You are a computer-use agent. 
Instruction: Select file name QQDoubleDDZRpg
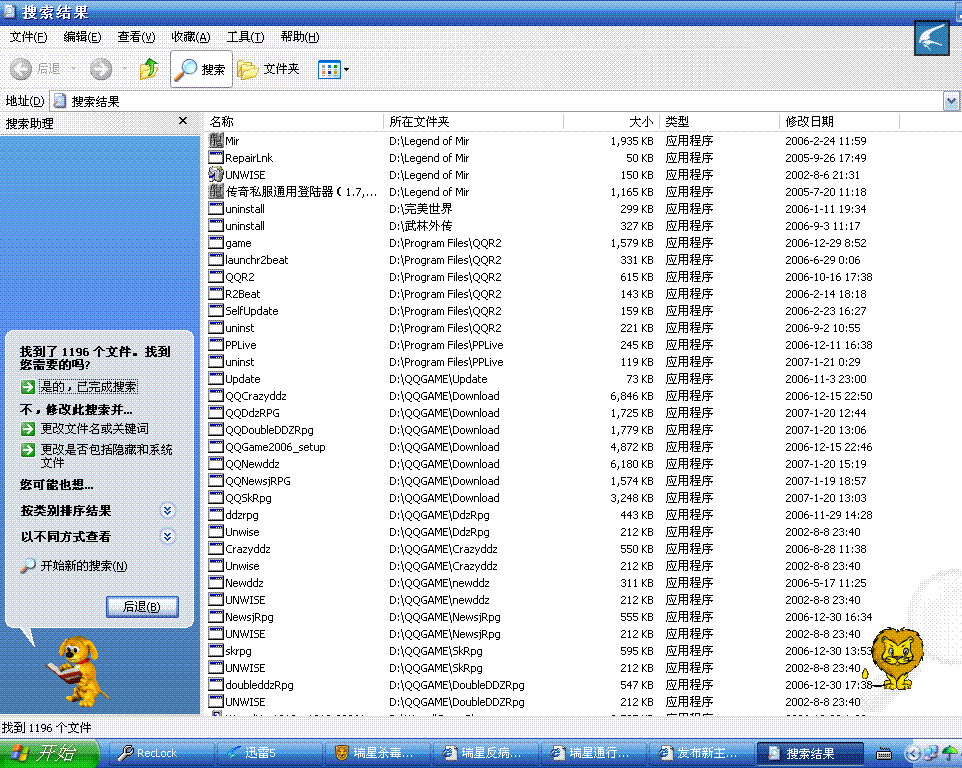[269, 430]
